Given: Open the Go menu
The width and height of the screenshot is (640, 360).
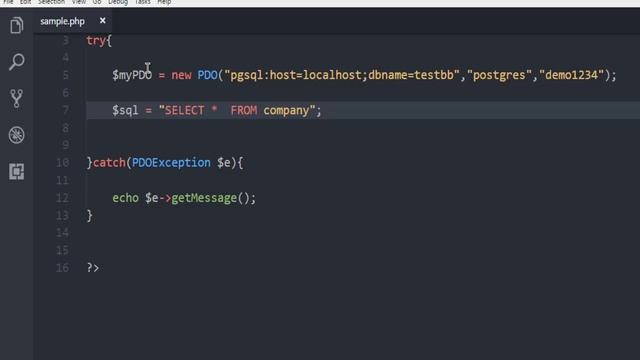Looking at the screenshot, I should (x=97, y=2).
